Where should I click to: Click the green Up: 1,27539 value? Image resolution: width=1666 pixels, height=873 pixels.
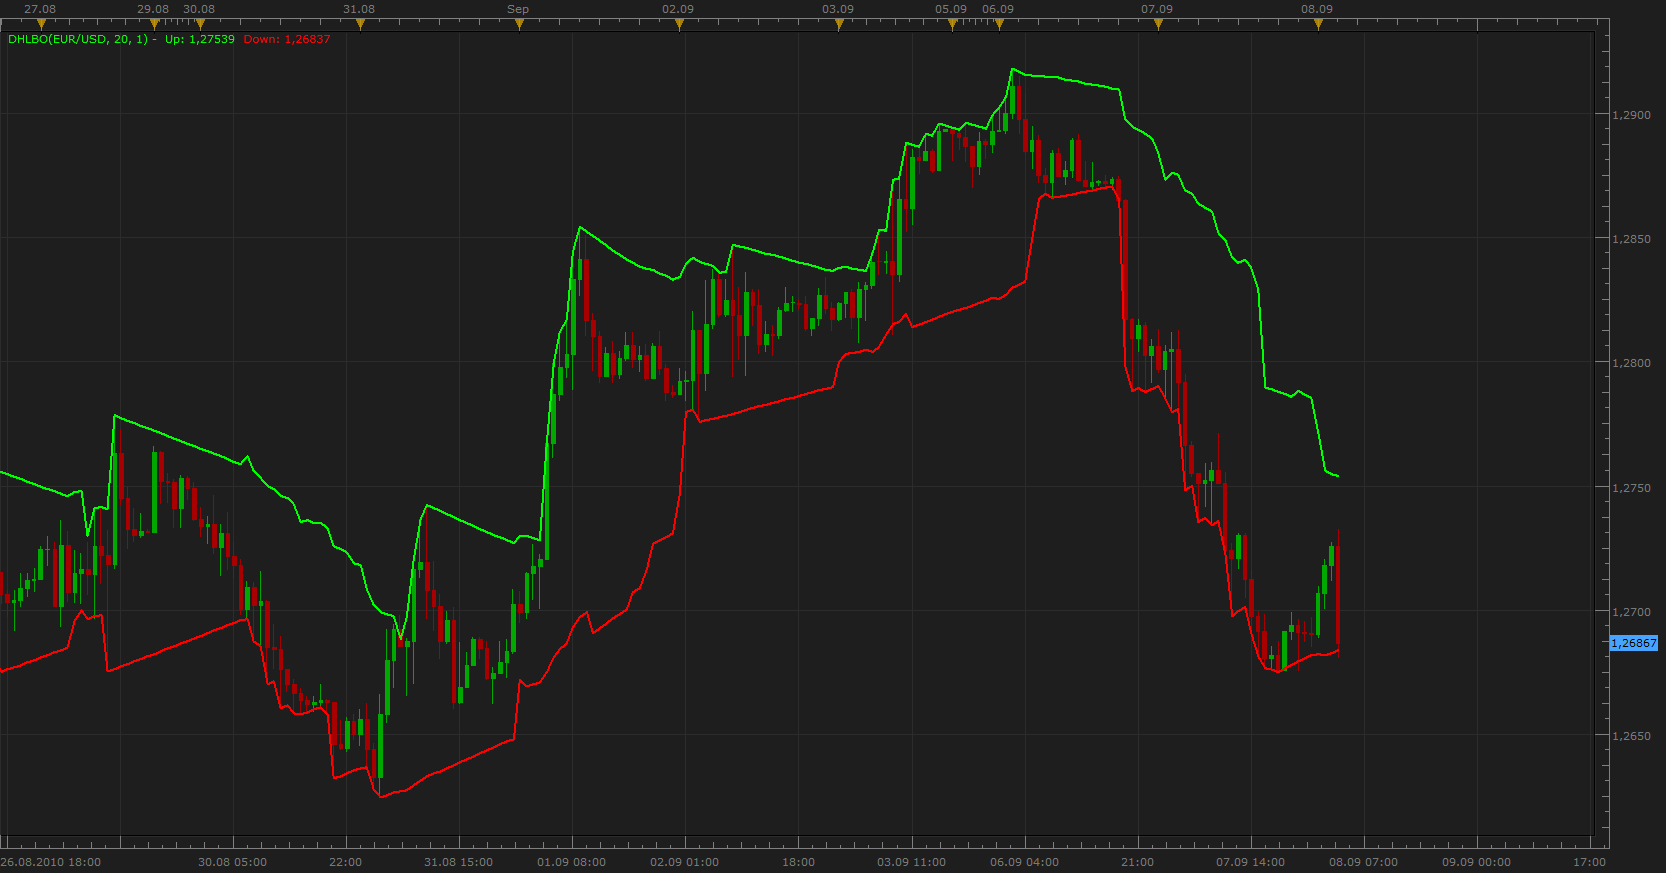[200, 39]
